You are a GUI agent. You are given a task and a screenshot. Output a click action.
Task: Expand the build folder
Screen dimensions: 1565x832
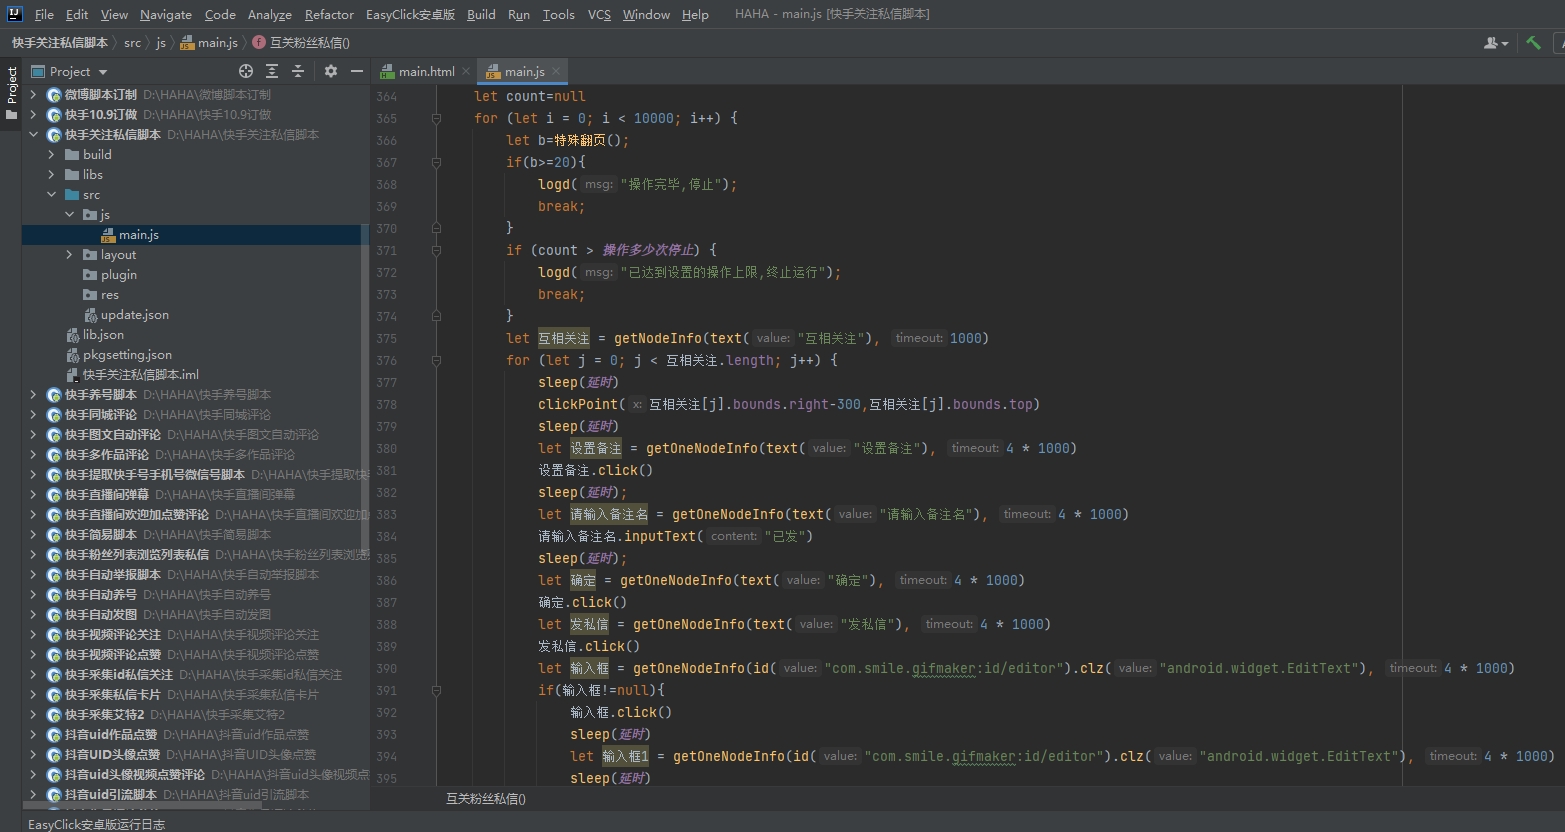[x=52, y=154]
